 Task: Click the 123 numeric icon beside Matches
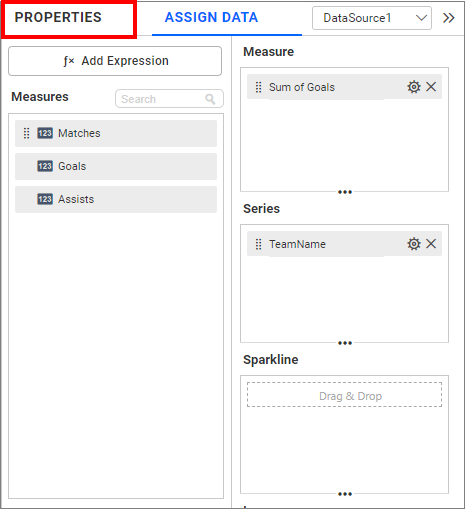click(x=45, y=133)
